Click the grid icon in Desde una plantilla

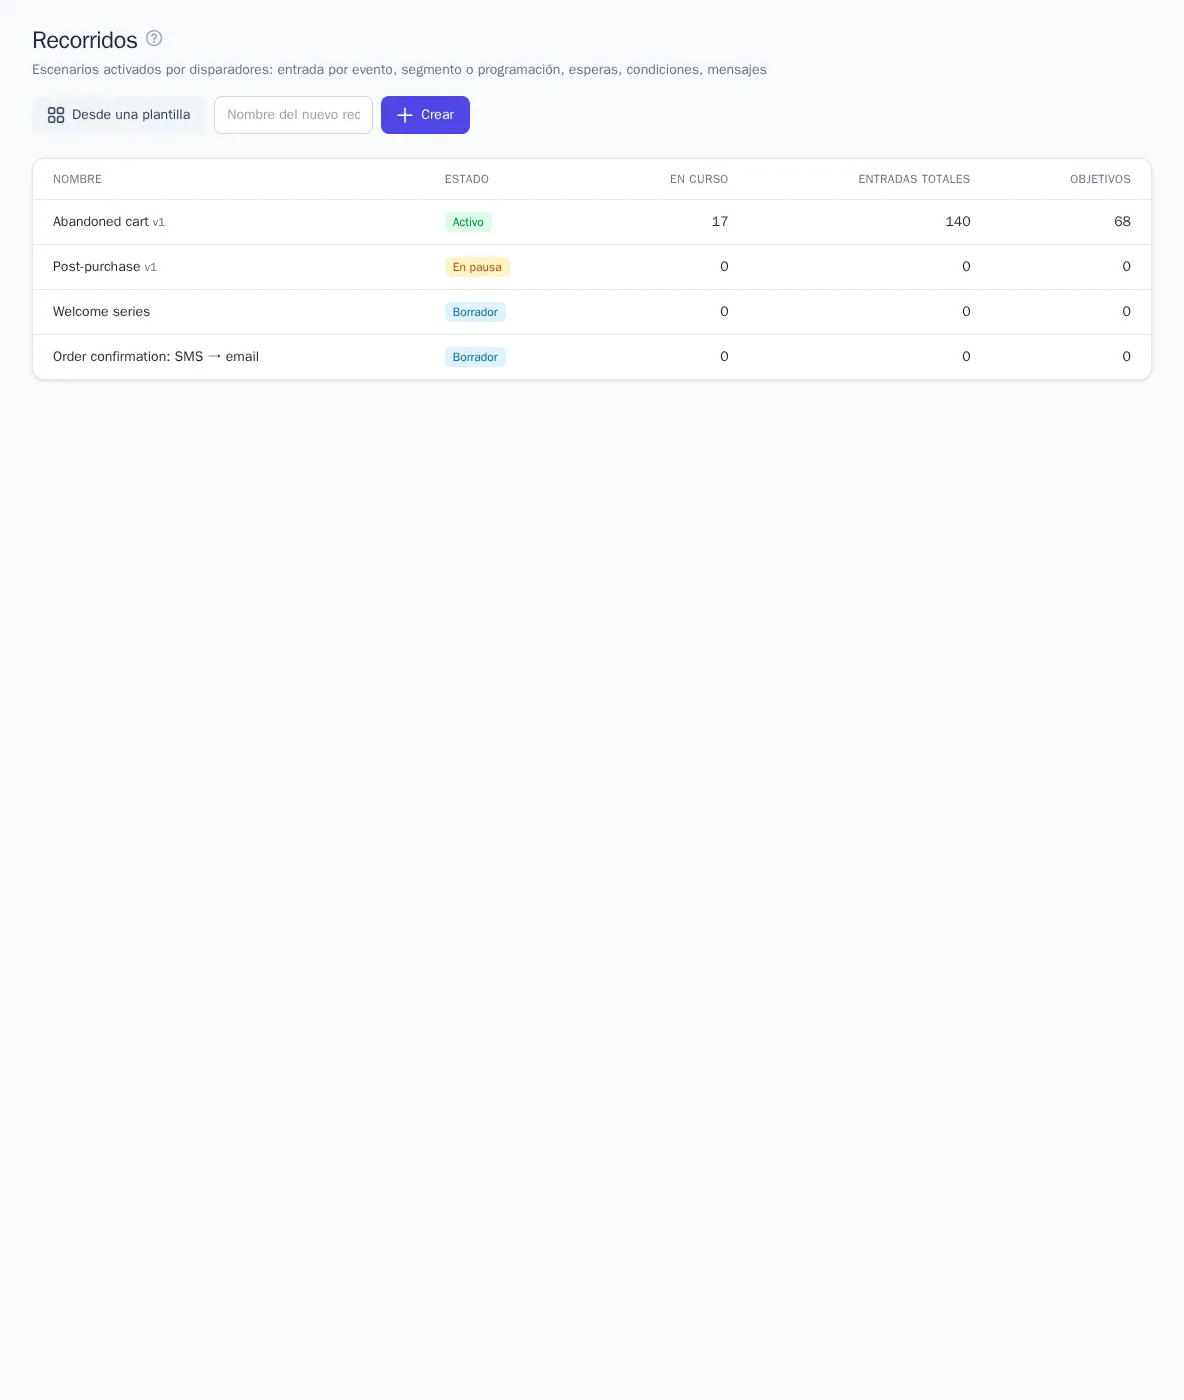[56, 115]
